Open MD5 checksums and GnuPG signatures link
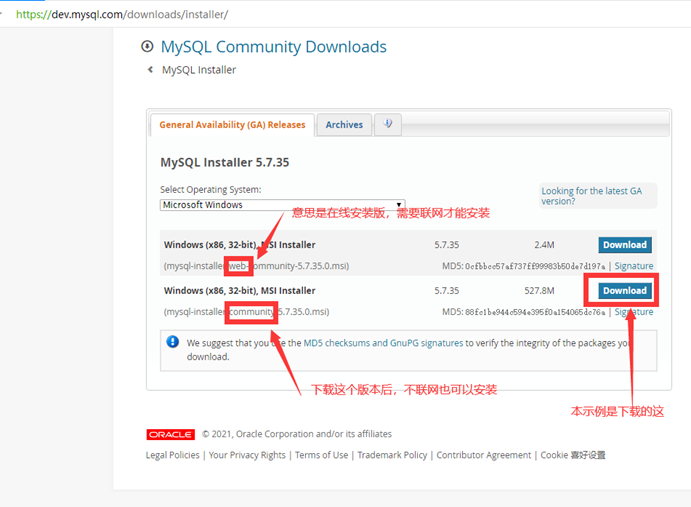 click(x=383, y=343)
